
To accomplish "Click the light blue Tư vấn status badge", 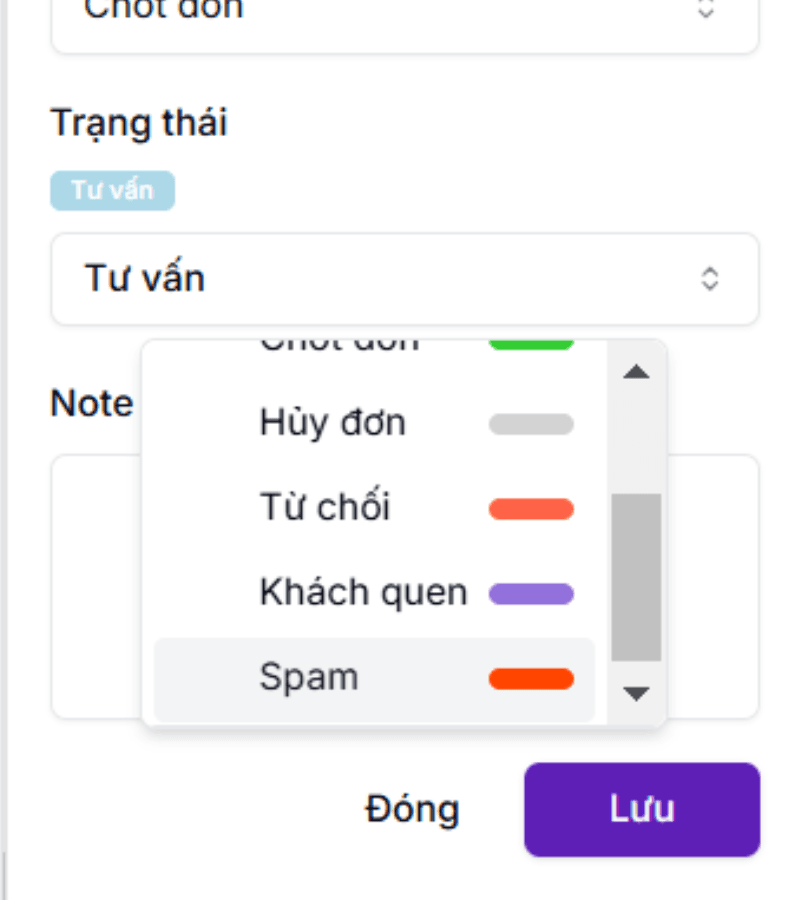I will pyautogui.click(x=112, y=191).
